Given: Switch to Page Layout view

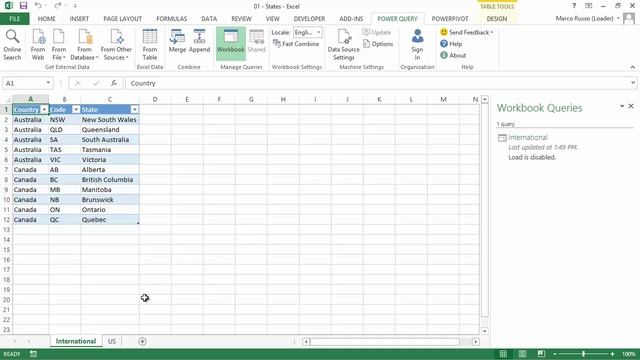Looking at the screenshot, I should coord(522,354).
